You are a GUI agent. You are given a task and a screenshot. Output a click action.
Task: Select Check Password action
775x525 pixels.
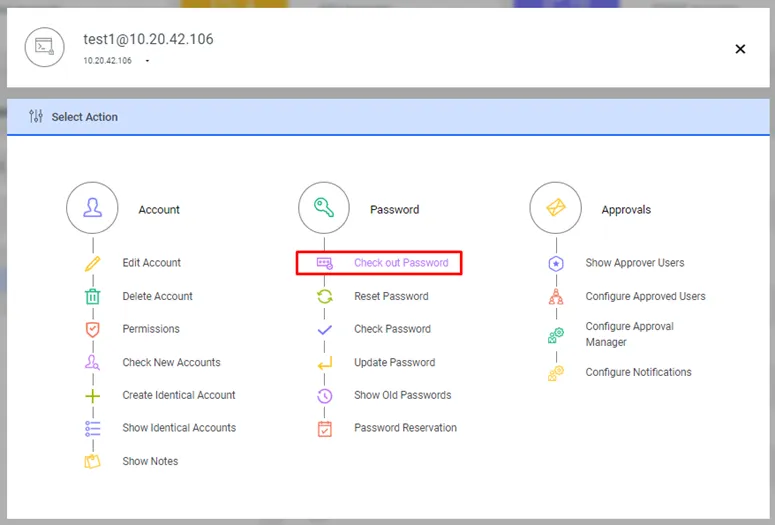(x=392, y=329)
